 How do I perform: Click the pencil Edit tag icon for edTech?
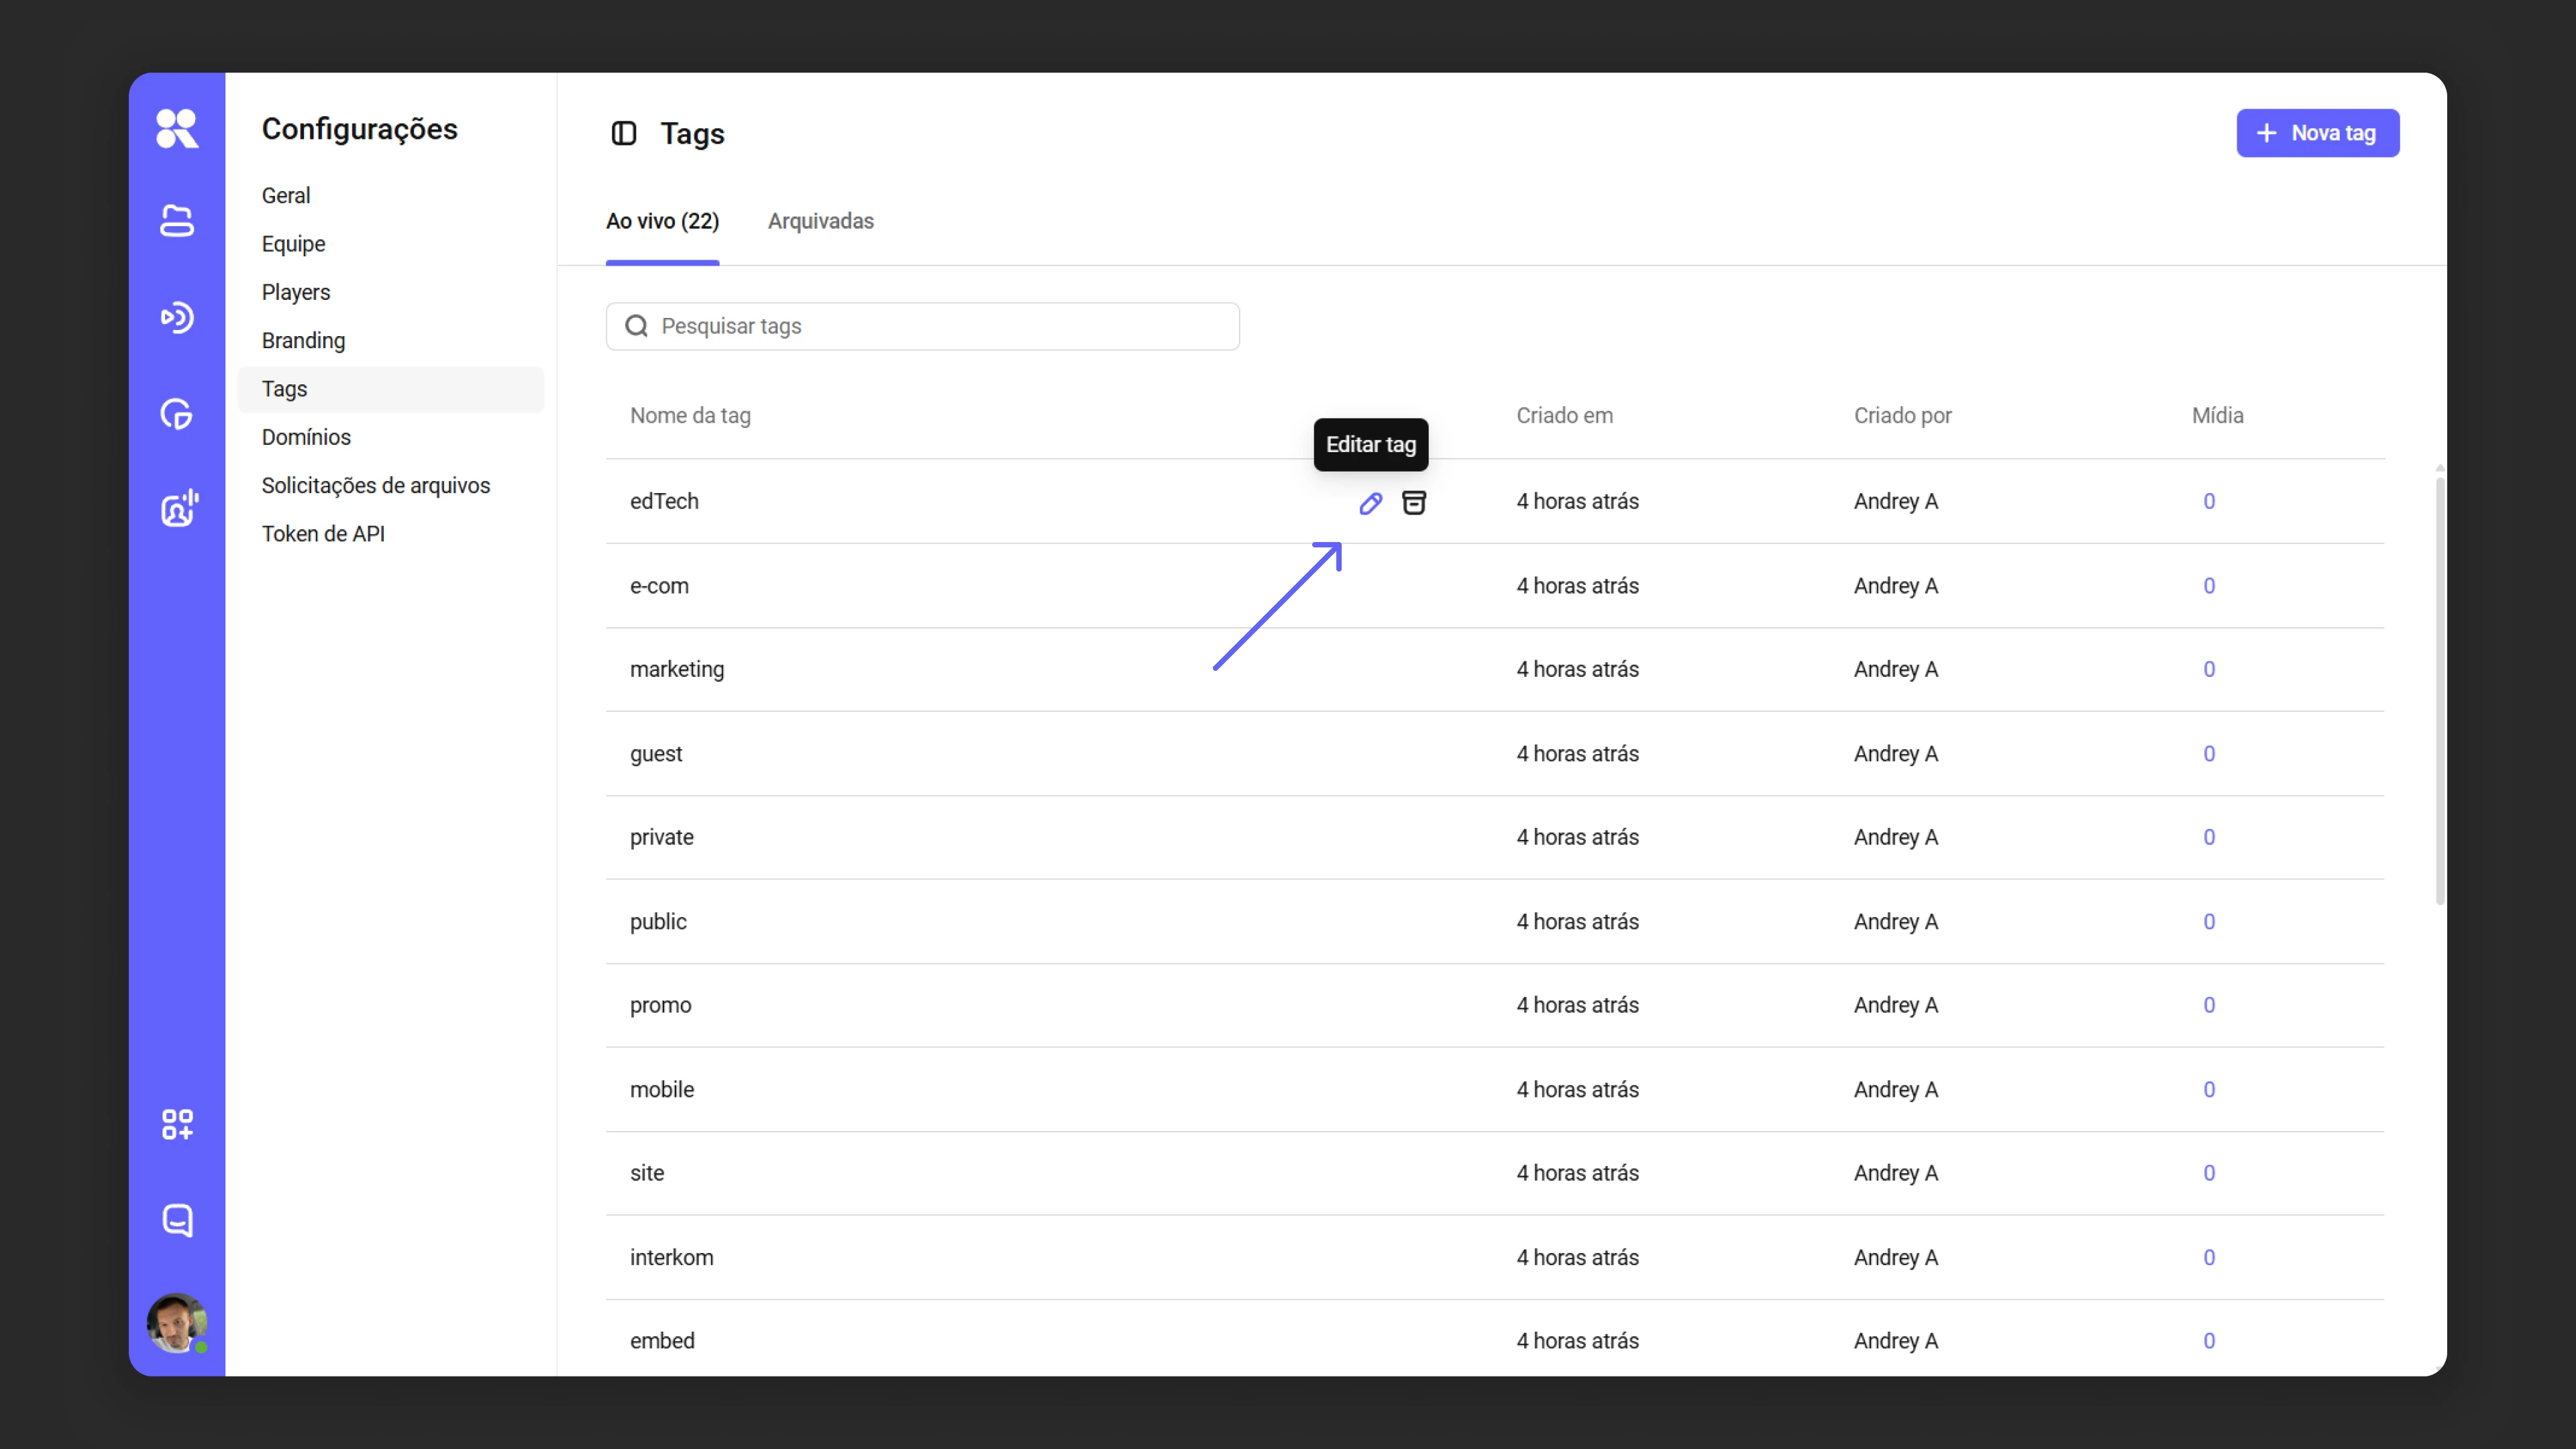(x=1370, y=503)
